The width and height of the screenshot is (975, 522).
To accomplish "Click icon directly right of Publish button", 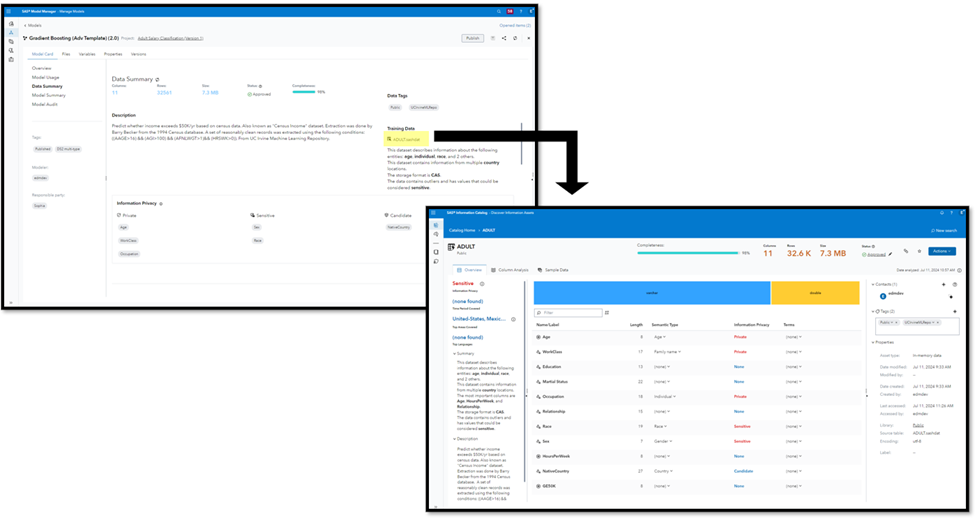I will [x=493, y=38].
